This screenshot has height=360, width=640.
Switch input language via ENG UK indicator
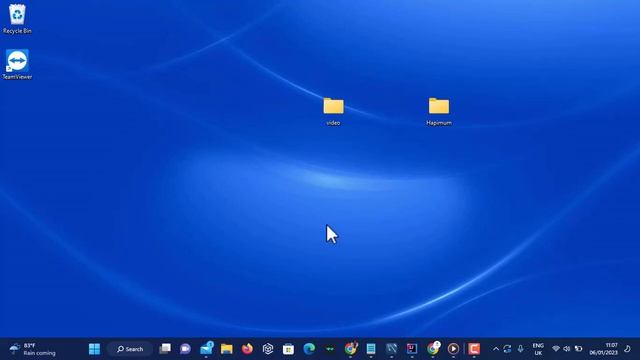tap(538, 349)
